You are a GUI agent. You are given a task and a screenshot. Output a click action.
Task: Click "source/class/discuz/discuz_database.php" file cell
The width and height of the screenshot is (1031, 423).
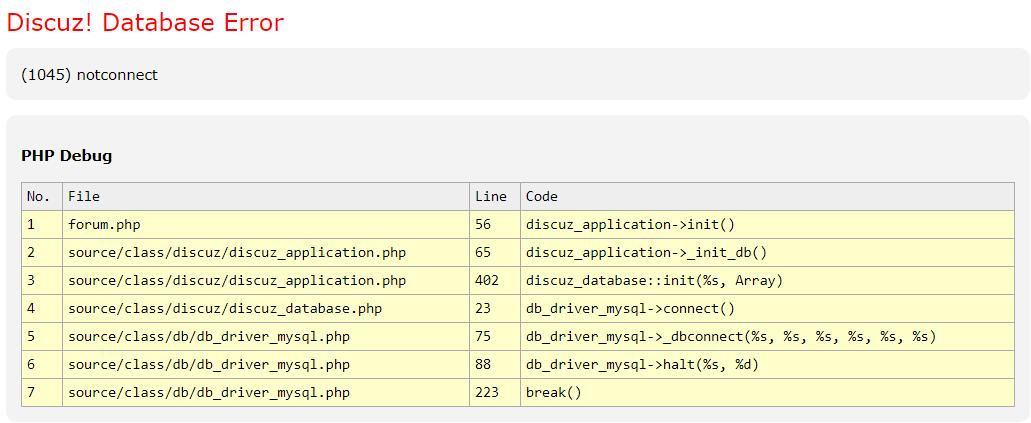click(x=266, y=309)
